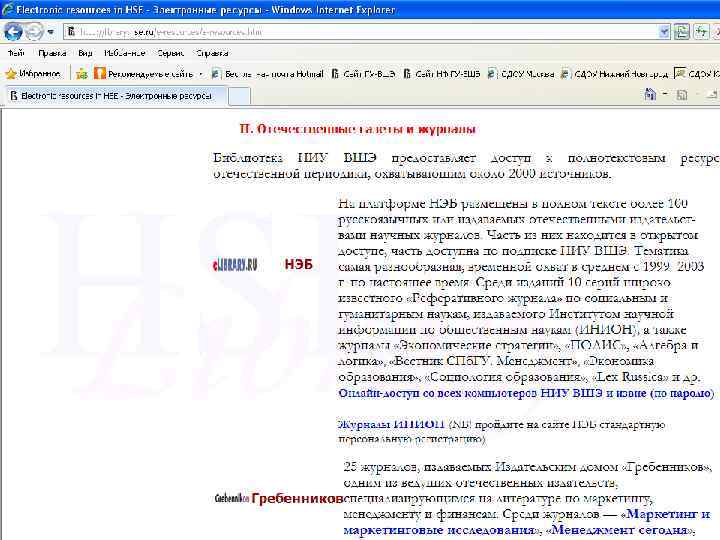Image resolution: width=720 pixels, height=540 pixels.
Task: Open the Hotmail free mail favorite
Action: pos(267,73)
